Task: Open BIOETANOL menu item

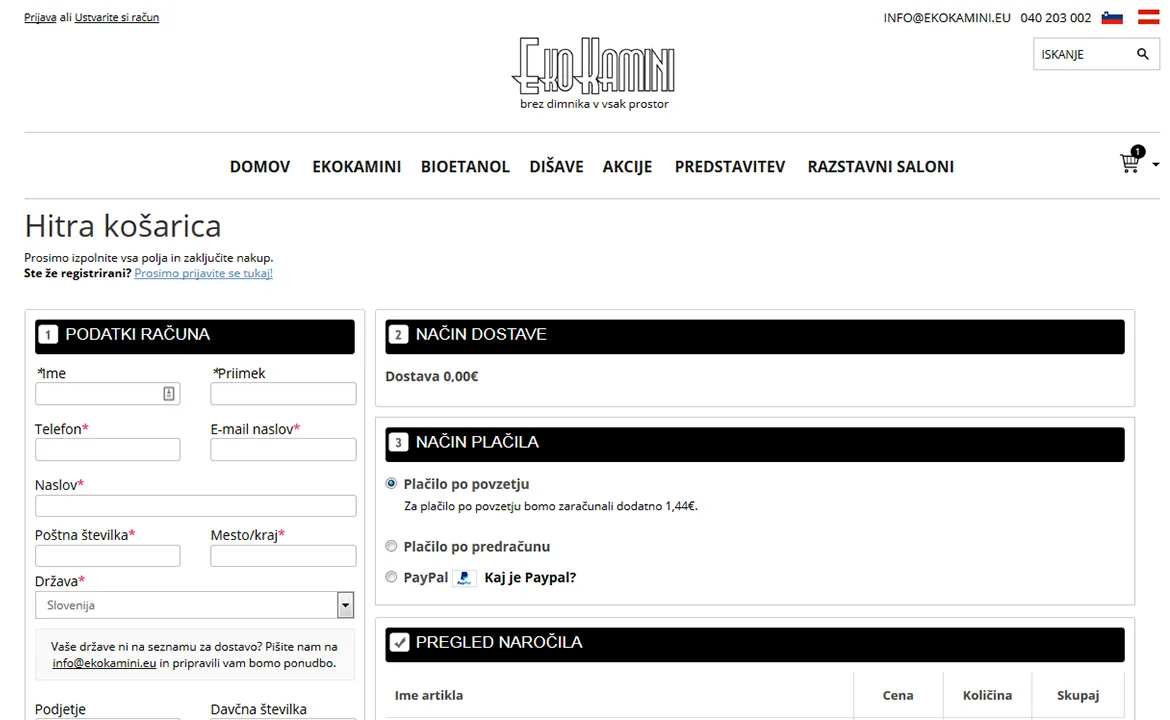Action: pos(465,166)
